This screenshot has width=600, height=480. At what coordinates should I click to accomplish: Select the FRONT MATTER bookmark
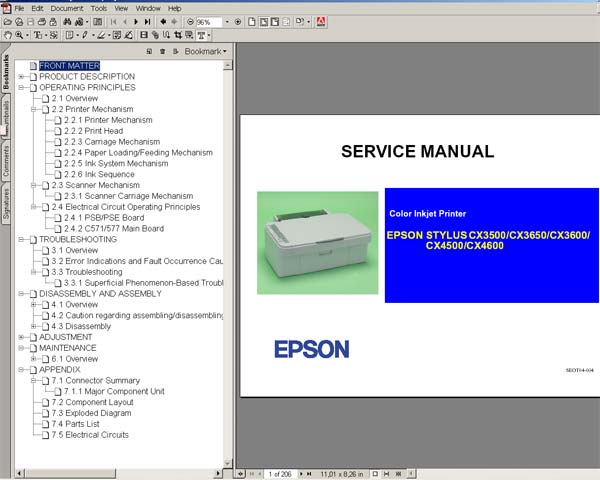69,66
